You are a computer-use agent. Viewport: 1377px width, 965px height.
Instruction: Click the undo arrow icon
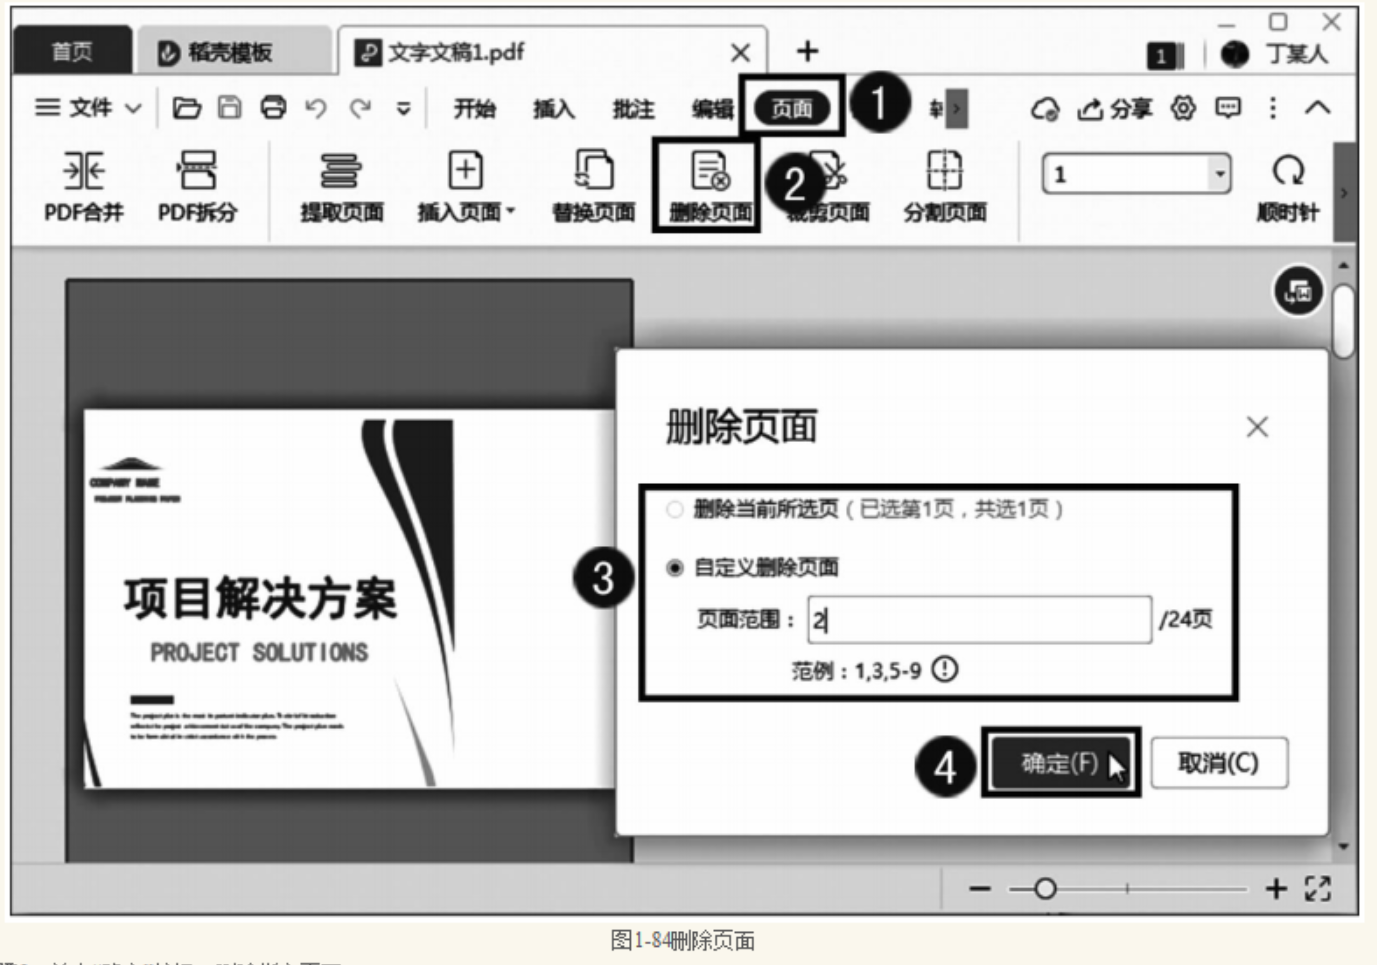316,107
